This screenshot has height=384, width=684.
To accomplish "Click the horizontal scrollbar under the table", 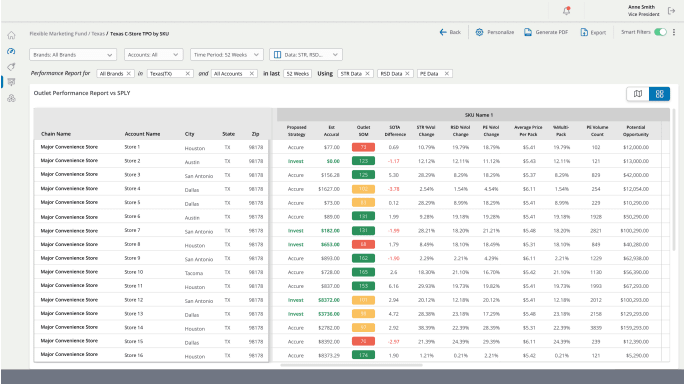I will coord(351,365).
